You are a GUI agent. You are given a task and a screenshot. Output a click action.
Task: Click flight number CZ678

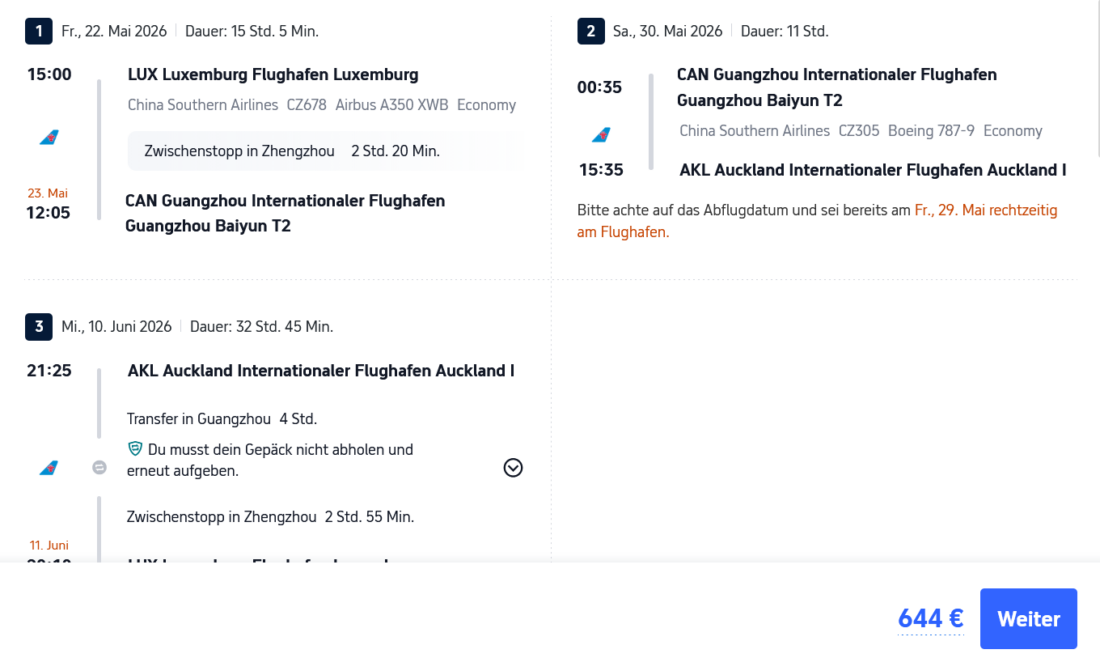[306, 105]
